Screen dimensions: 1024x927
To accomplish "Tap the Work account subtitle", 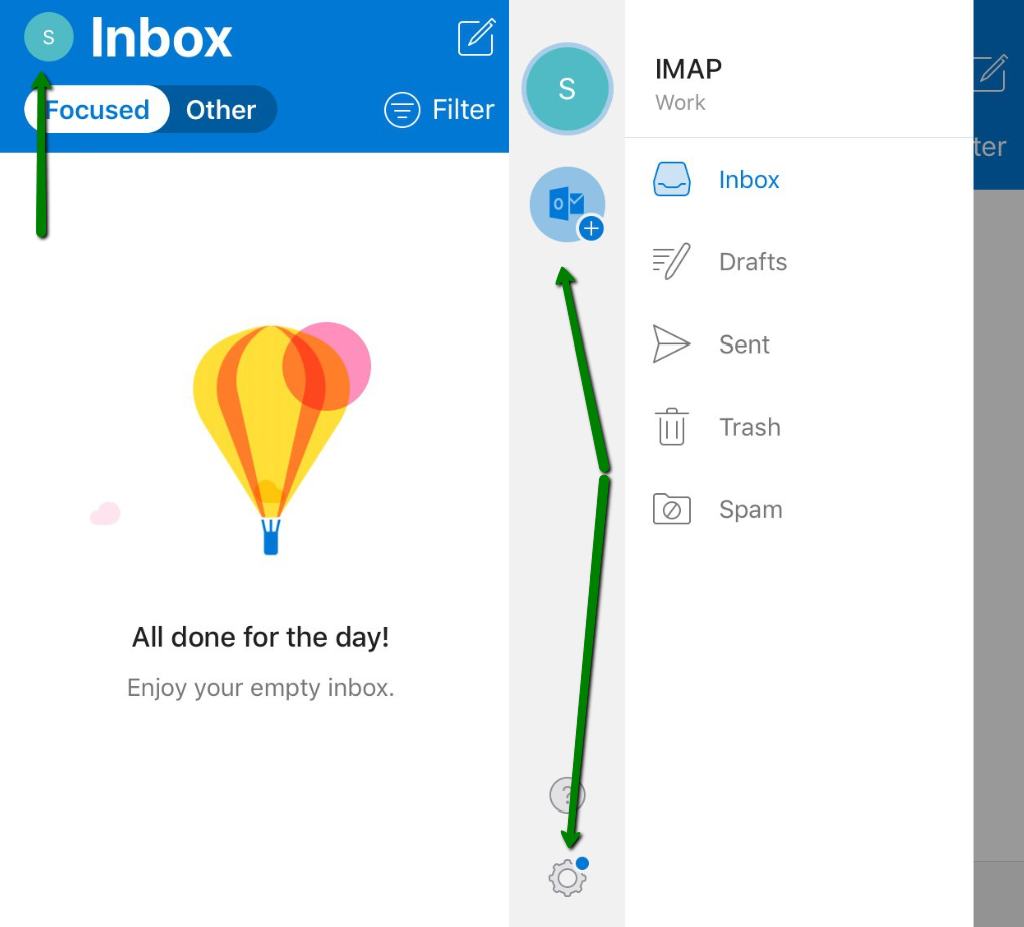I will [x=680, y=103].
